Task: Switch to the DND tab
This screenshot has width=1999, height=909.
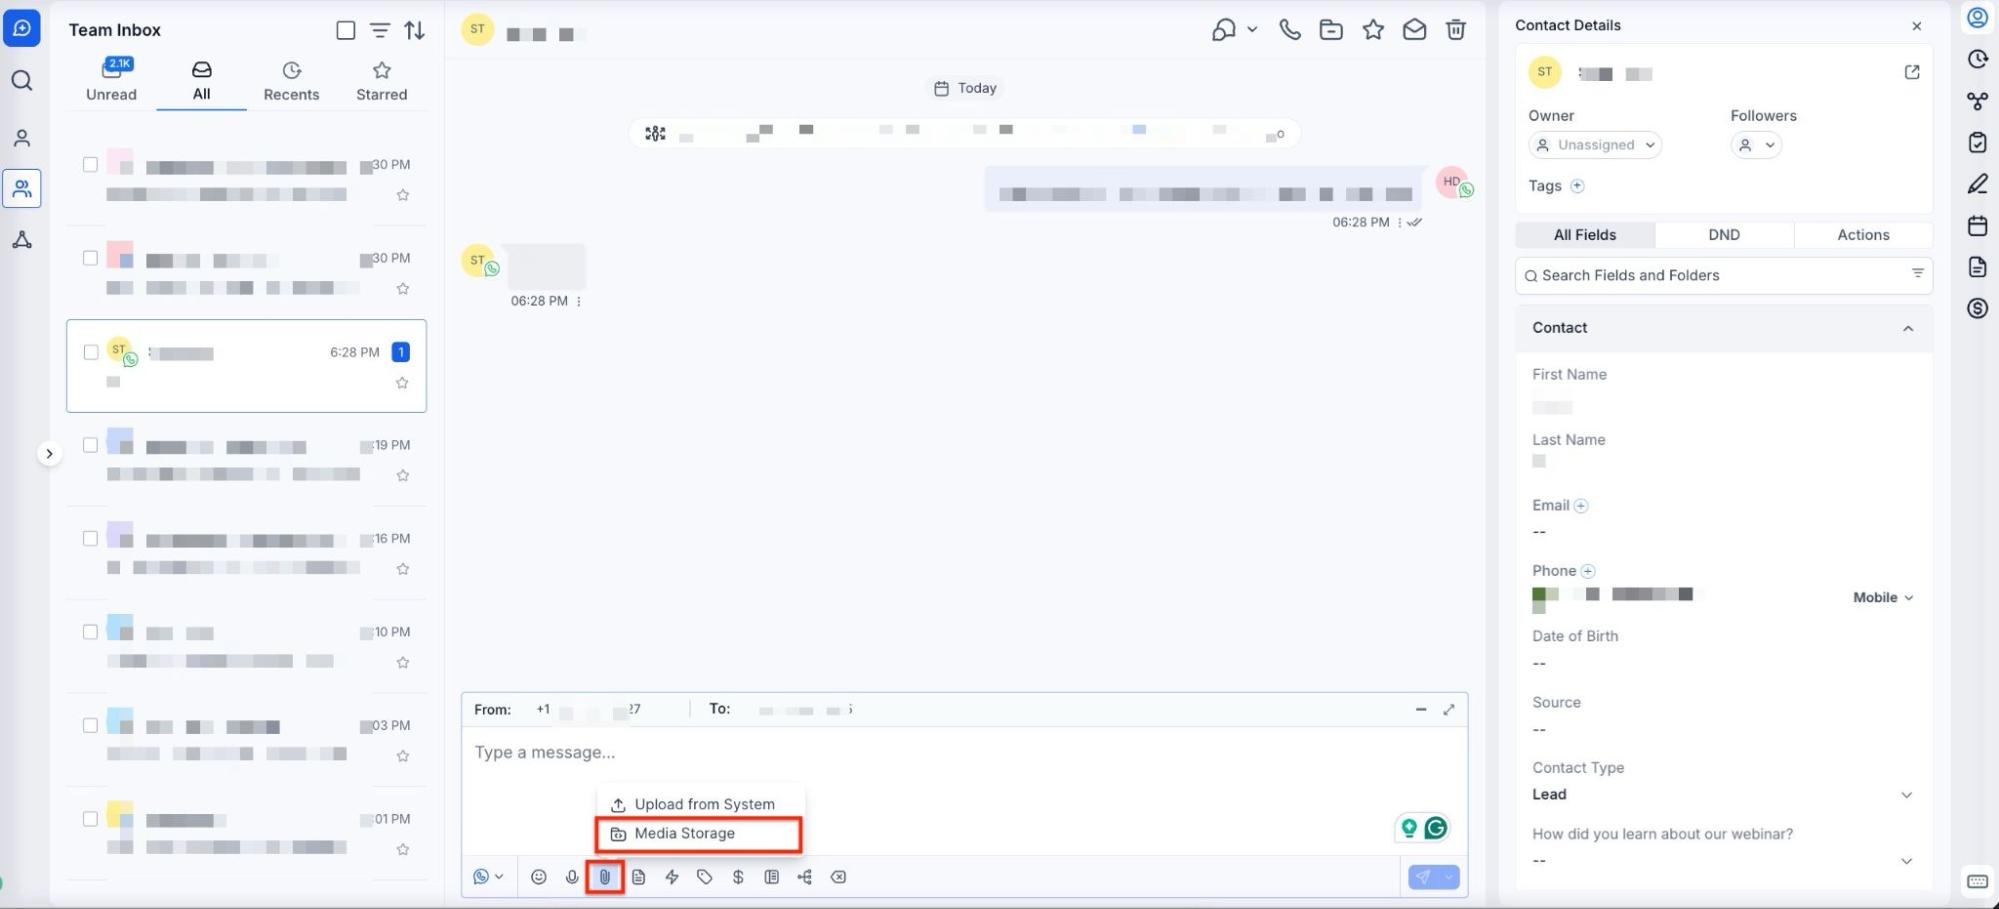Action: 1724,235
